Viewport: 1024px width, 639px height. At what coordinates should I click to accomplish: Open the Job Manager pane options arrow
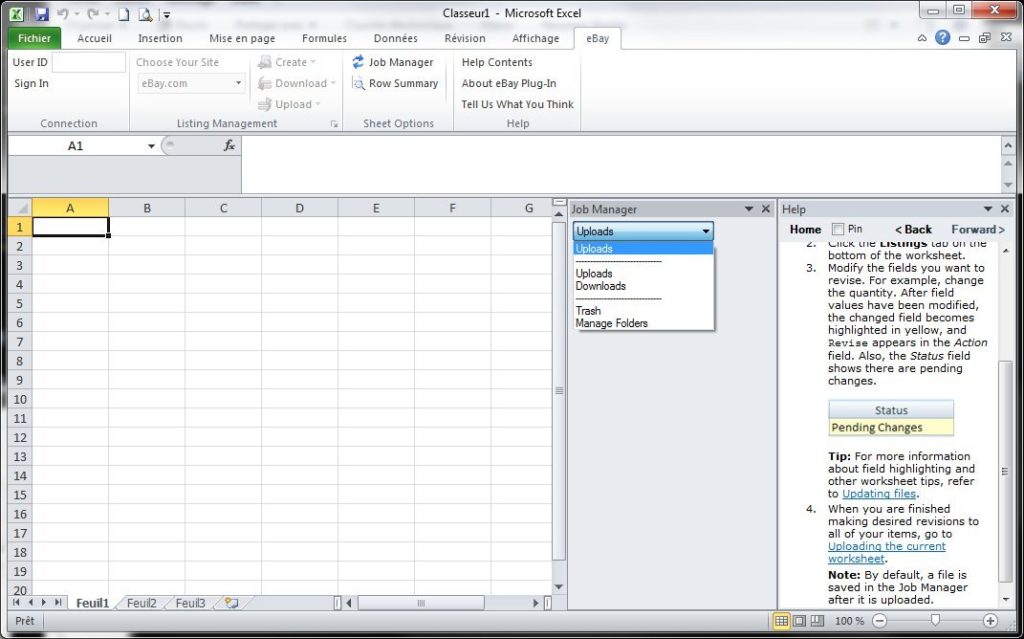click(x=749, y=208)
